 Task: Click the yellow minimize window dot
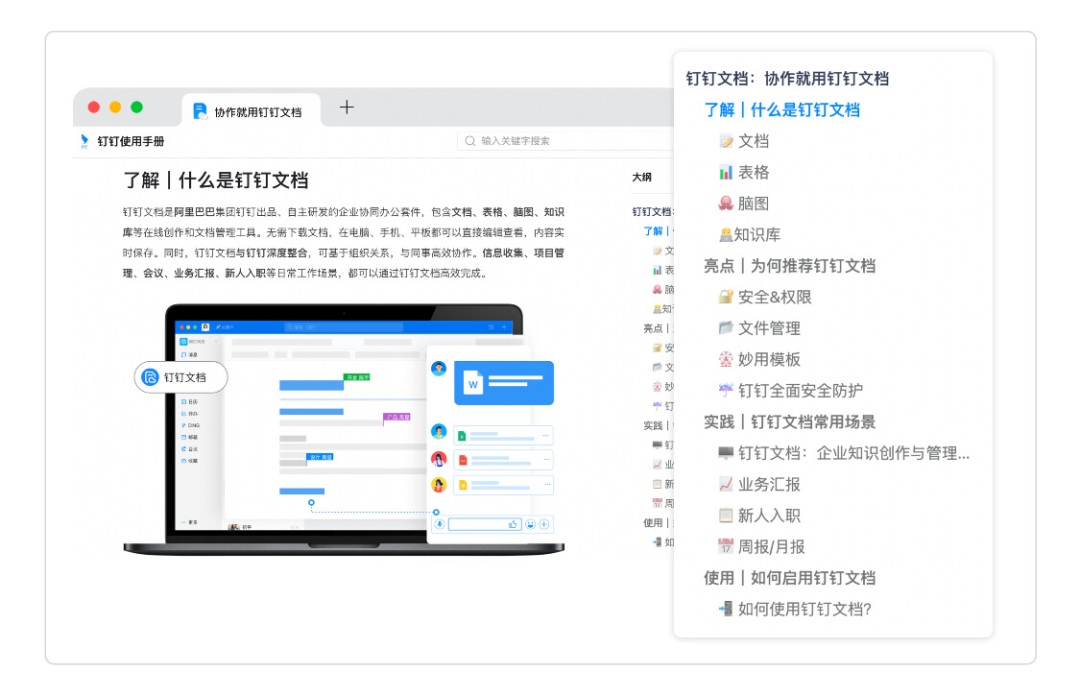(x=115, y=107)
